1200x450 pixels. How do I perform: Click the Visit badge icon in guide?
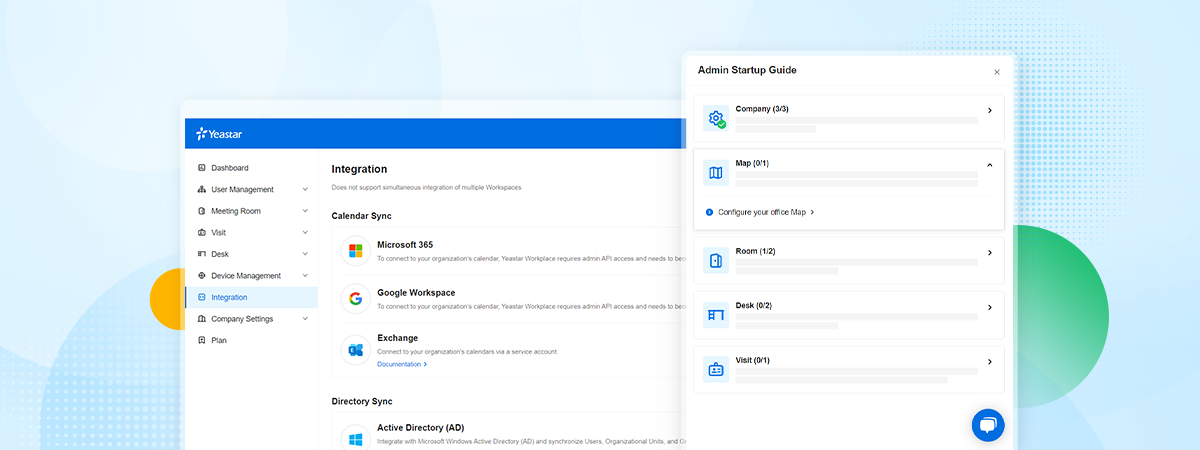(x=716, y=369)
